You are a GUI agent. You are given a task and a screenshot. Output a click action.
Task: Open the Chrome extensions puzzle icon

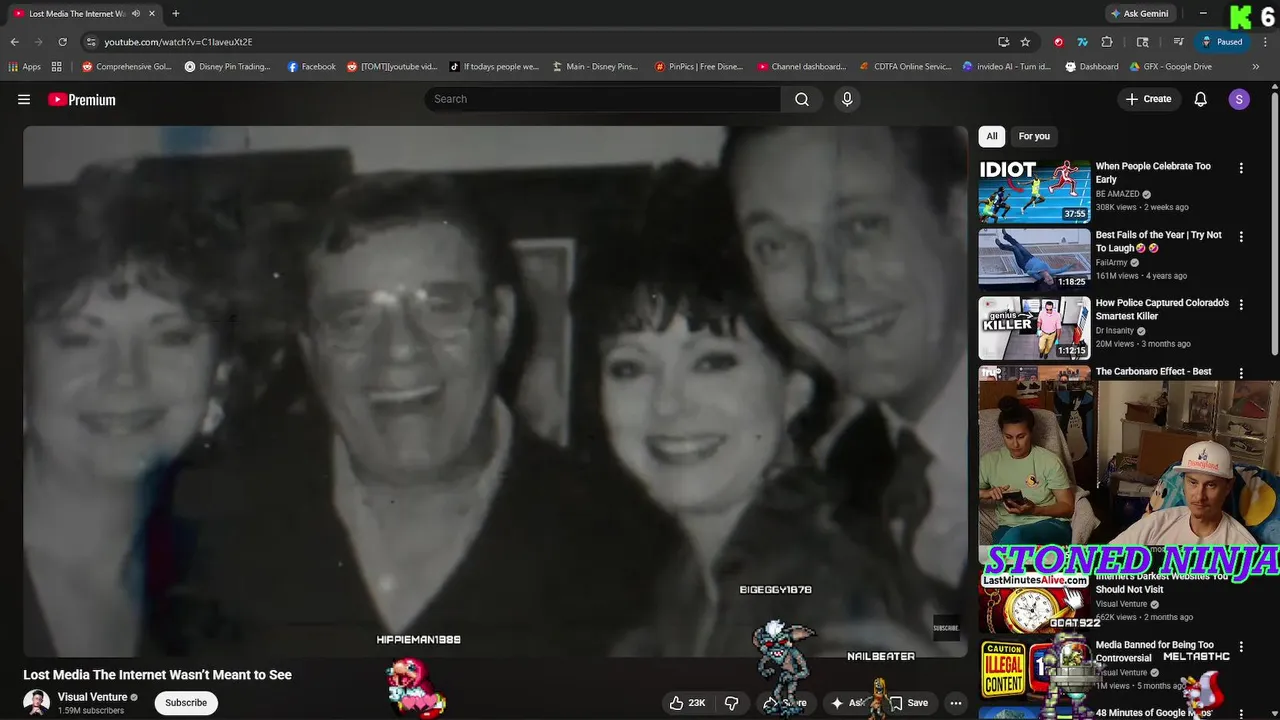(x=1107, y=42)
